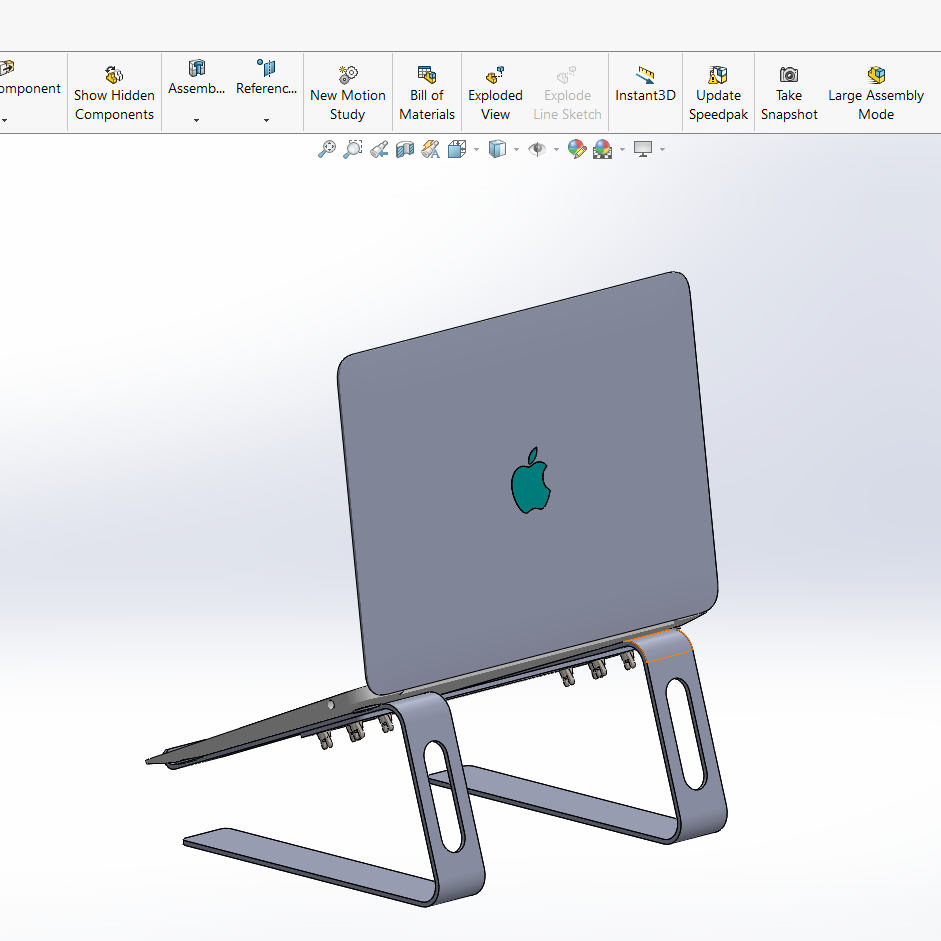Click Edit Appearance color ball
This screenshot has width=941, height=941.
click(x=577, y=149)
